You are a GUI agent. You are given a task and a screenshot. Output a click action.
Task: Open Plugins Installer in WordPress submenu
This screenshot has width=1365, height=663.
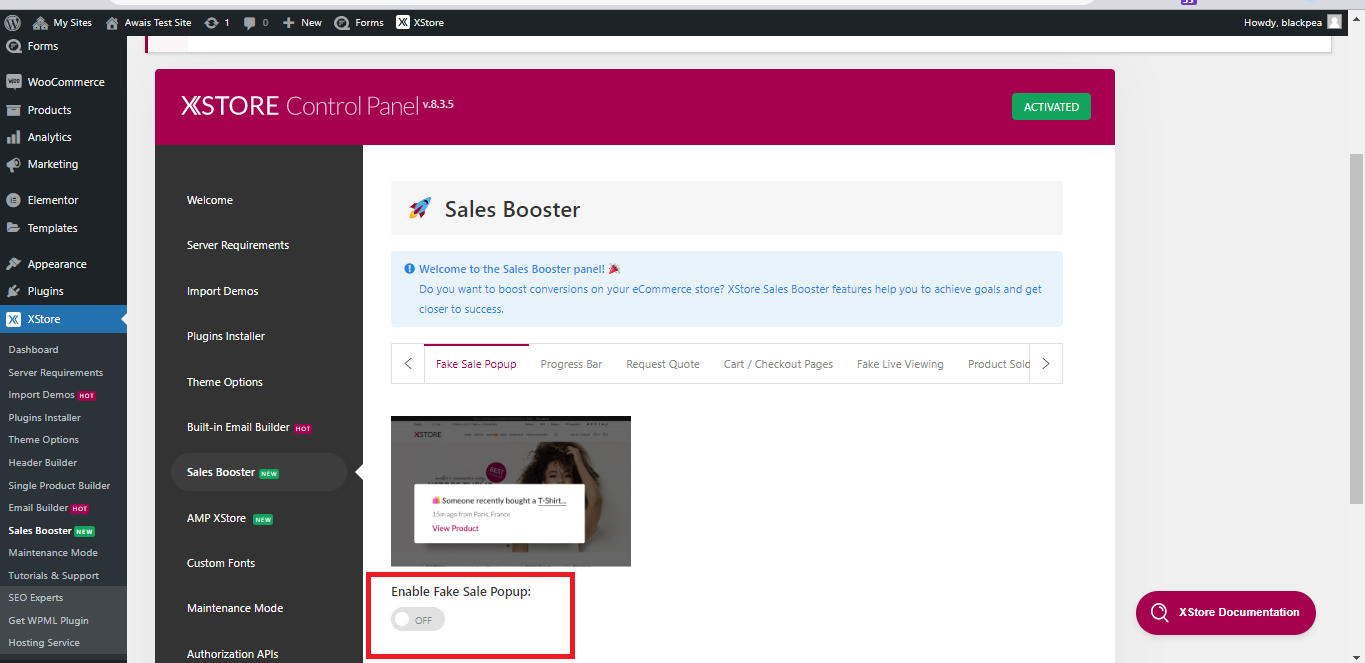[x=44, y=418]
